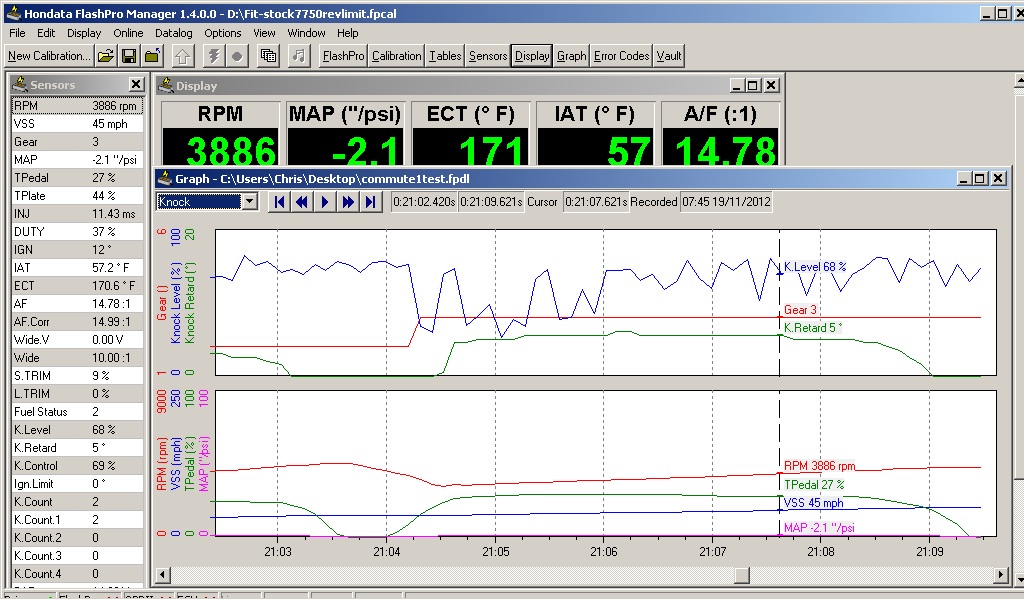Open the Options menu

[223, 33]
